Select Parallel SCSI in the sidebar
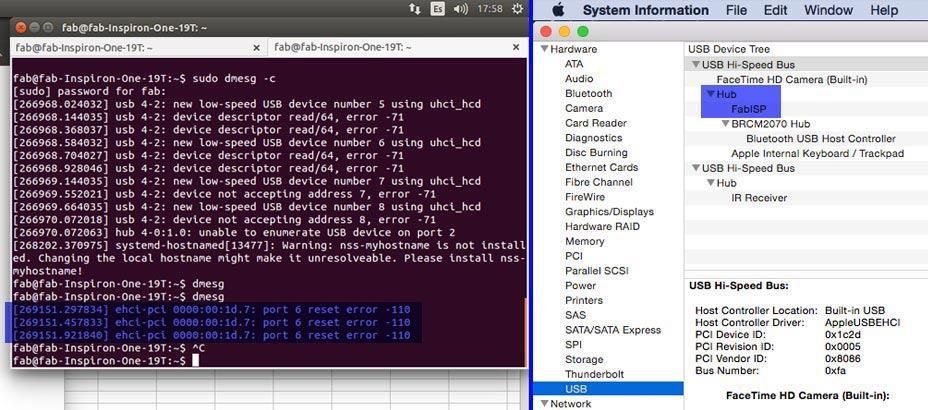 pos(597,271)
